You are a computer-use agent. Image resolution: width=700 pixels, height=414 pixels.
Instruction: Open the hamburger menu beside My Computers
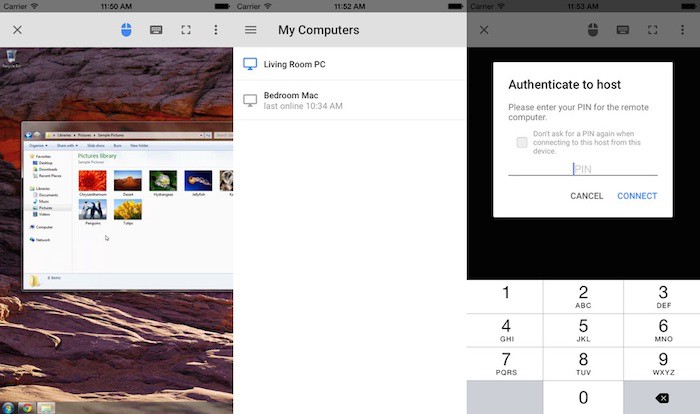click(x=250, y=30)
